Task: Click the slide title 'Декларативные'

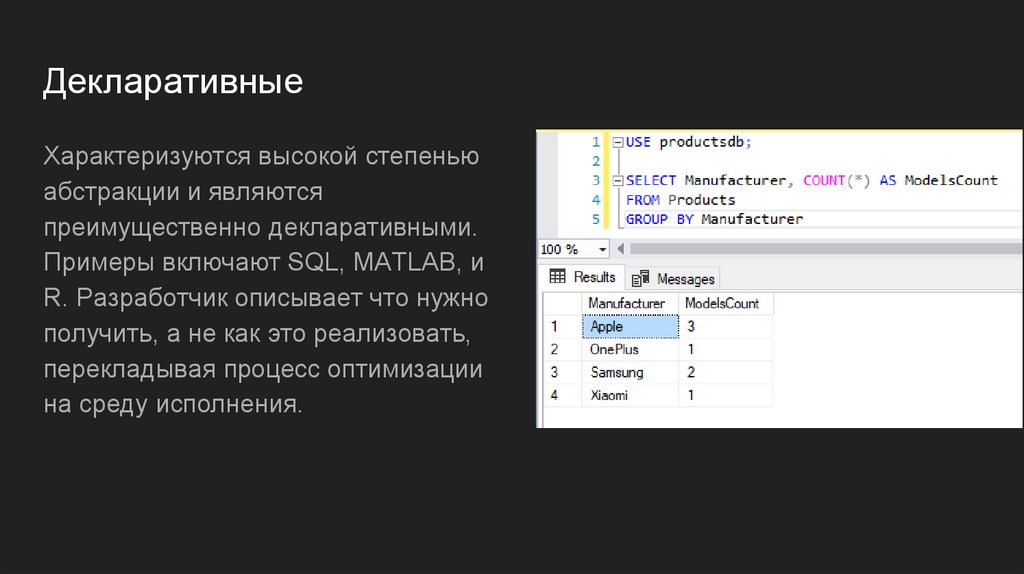Action: point(173,82)
